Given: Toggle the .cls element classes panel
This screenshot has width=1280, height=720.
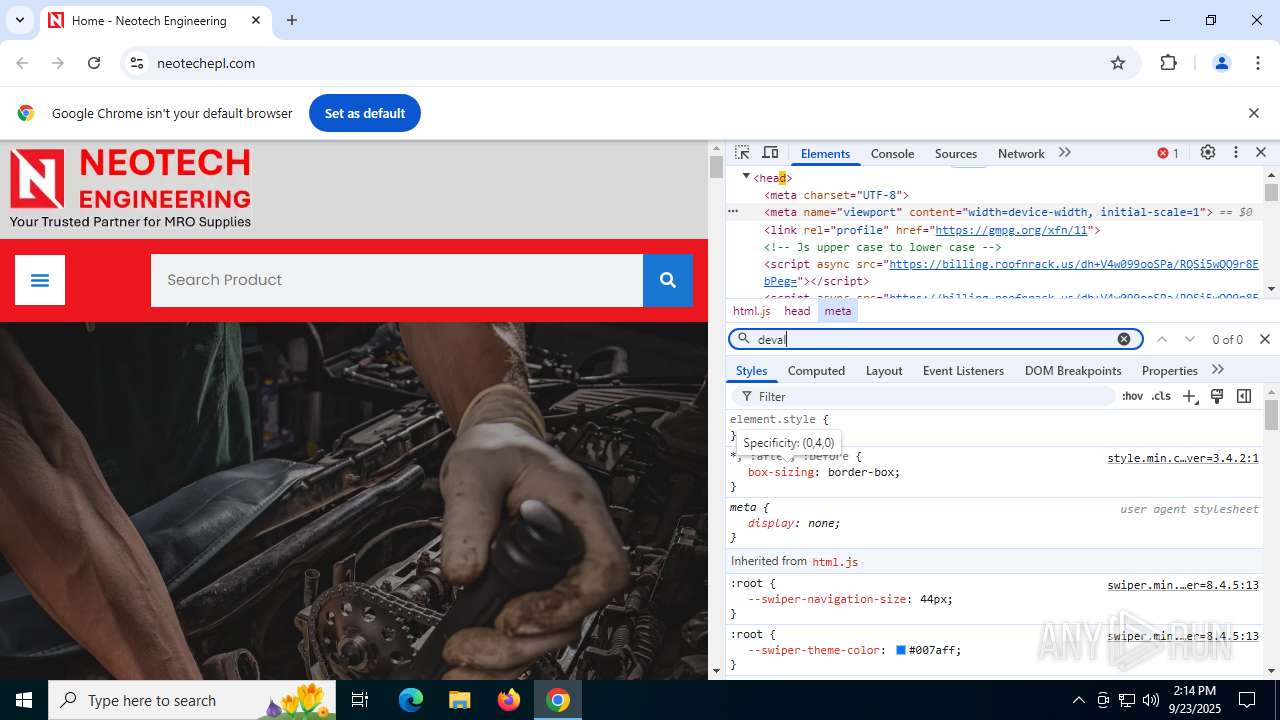Looking at the screenshot, I should coord(1161,396).
